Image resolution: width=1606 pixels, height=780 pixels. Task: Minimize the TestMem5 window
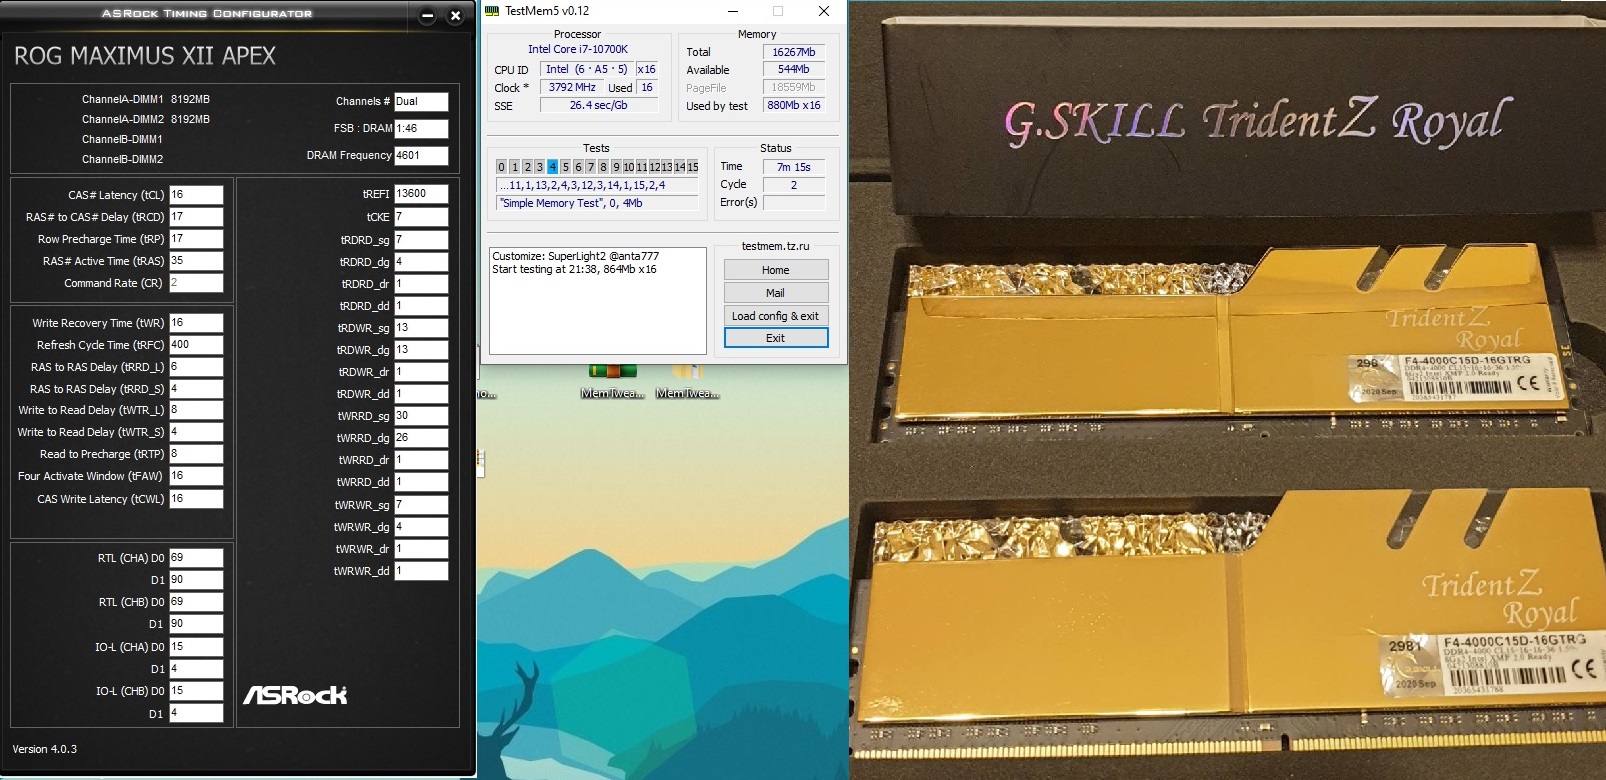(x=734, y=11)
